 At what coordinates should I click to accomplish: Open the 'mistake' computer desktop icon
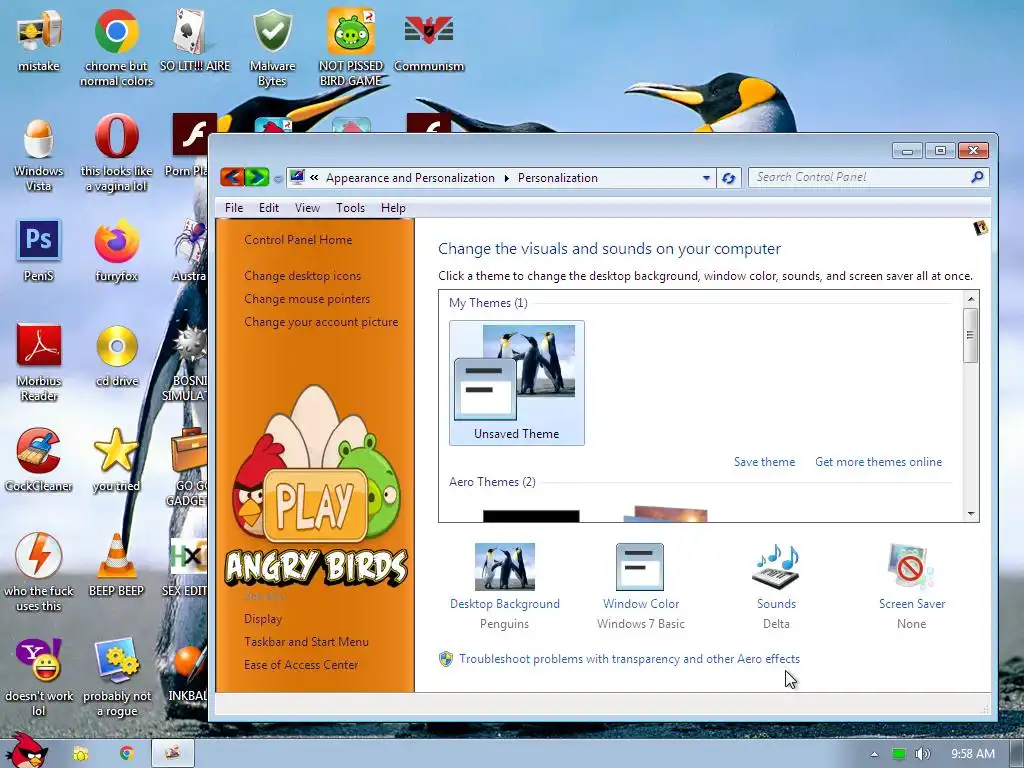[39, 39]
